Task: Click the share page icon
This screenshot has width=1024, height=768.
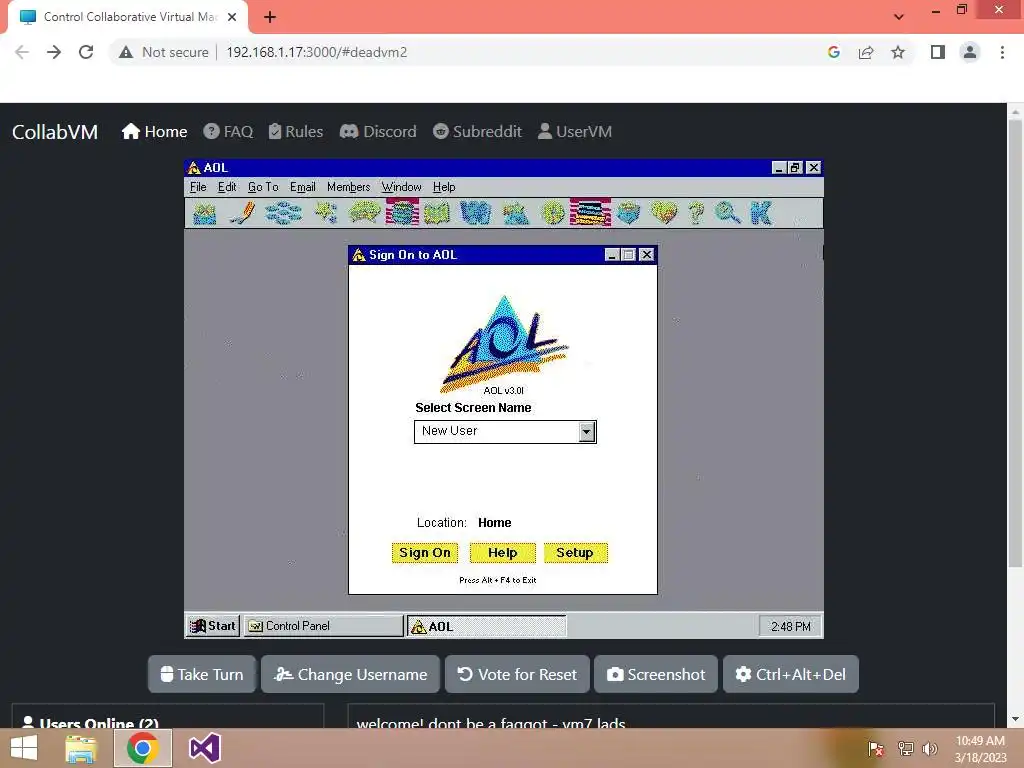Action: [x=866, y=52]
